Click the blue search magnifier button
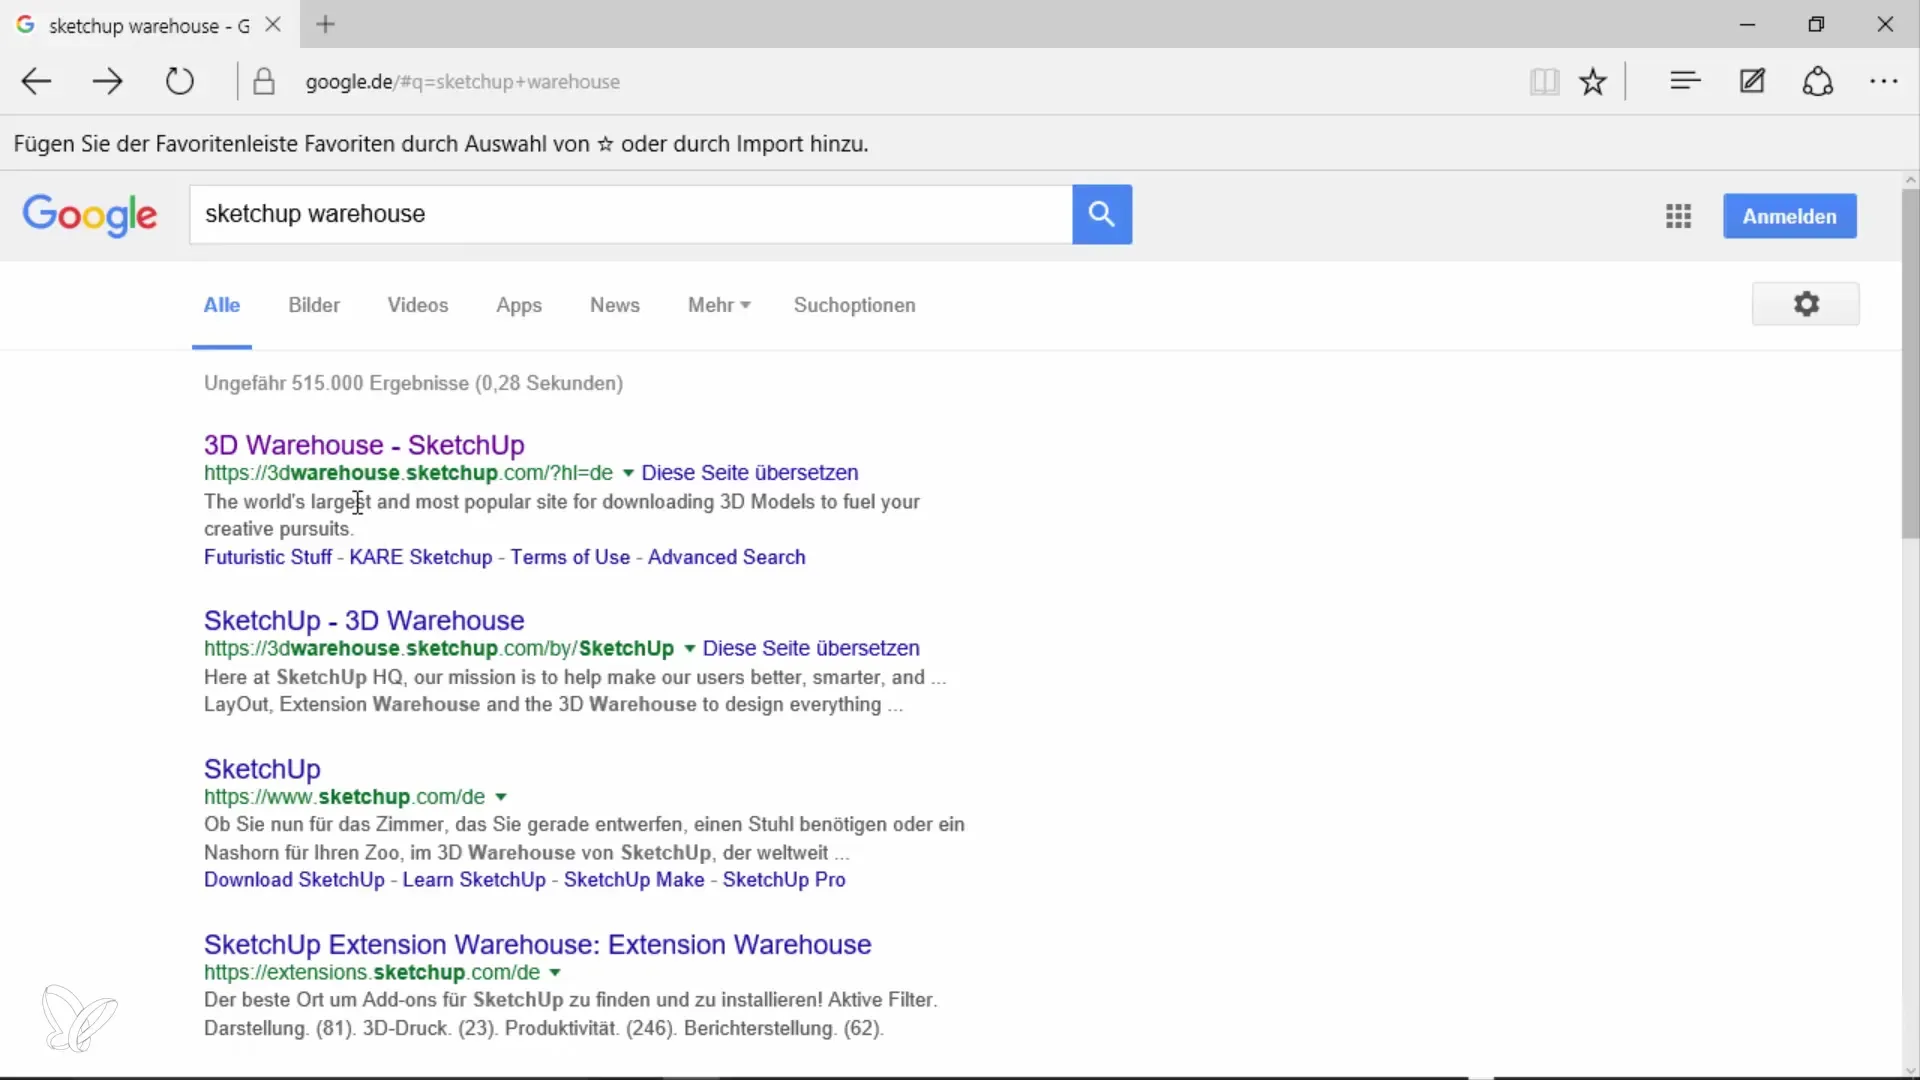Viewport: 1920px width, 1080px height. 1102,214
